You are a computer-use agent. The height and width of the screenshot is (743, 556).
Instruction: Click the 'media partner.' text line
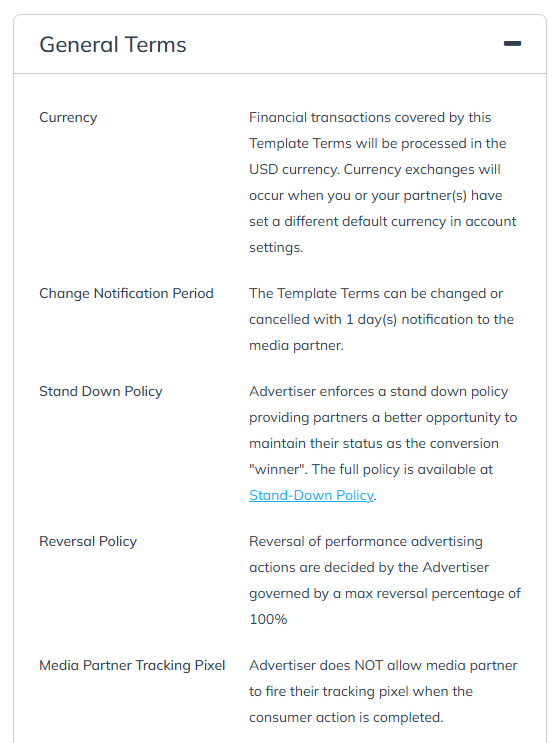(296, 345)
